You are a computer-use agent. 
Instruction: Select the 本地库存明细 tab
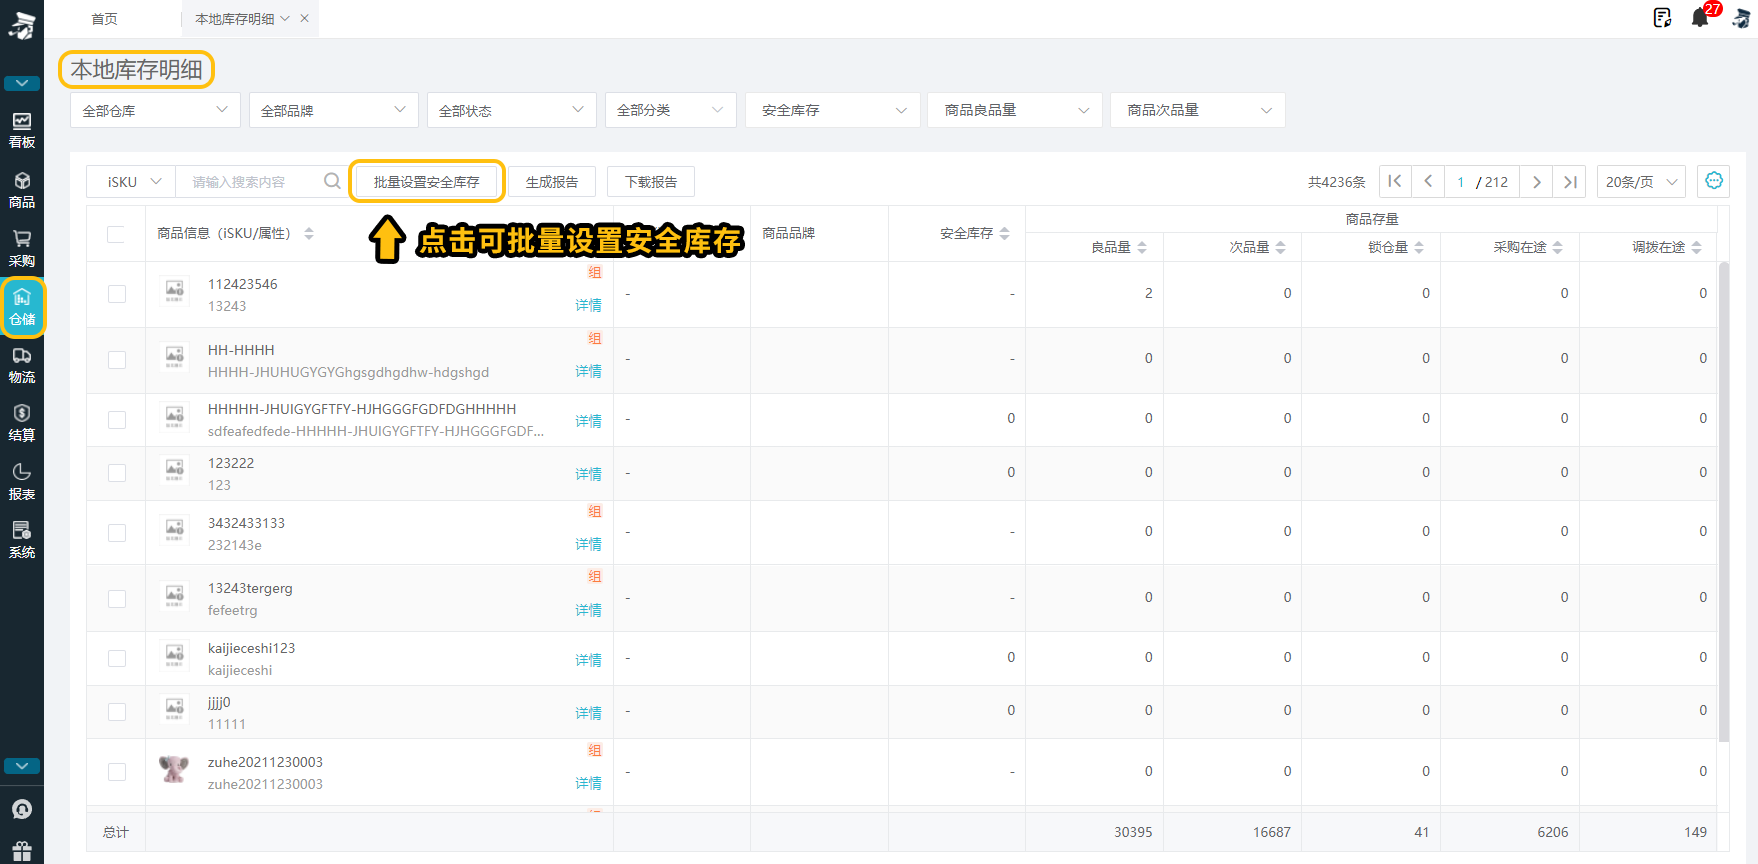pyautogui.click(x=235, y=18)
